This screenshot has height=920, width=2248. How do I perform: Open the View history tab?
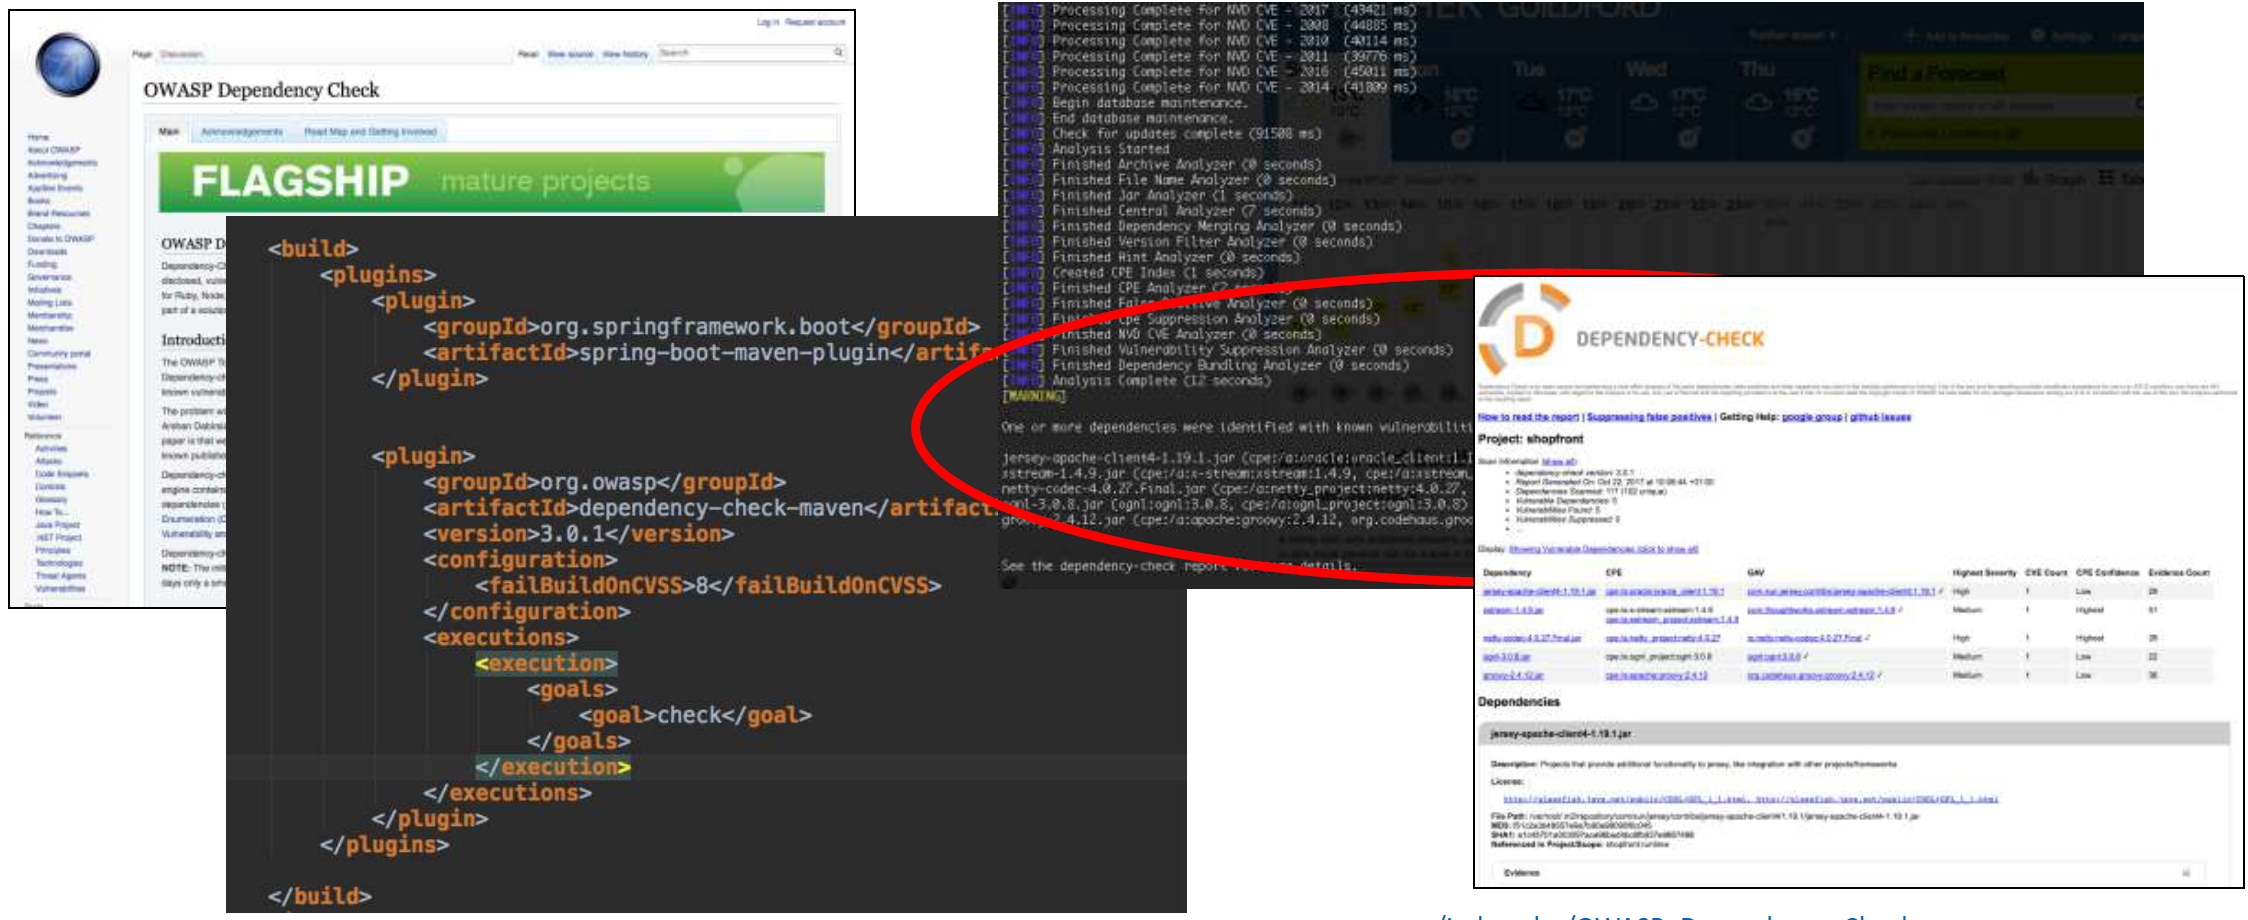(x=625, y=54)
